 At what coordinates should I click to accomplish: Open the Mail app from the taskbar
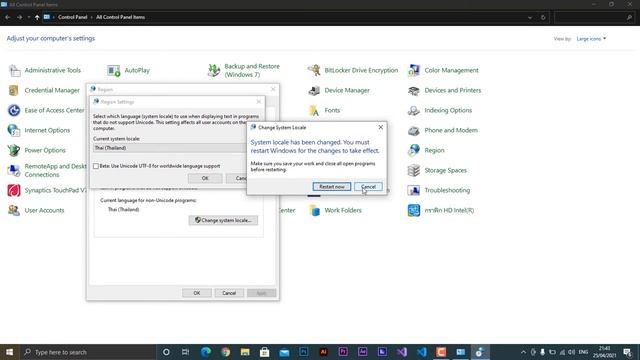tap(284, 352)
